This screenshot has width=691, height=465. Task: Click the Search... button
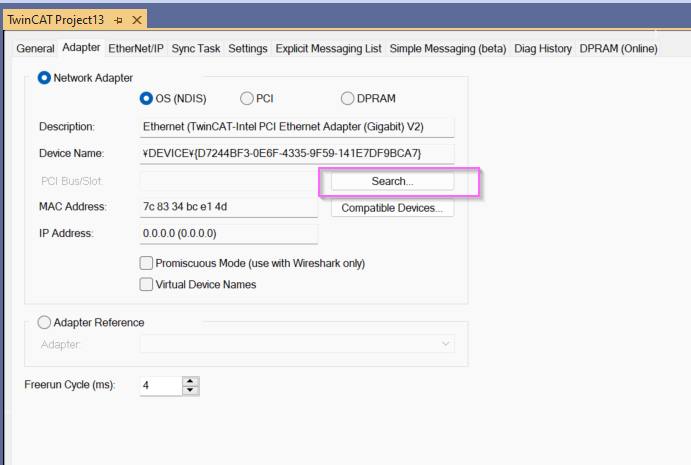click(392, 181)
